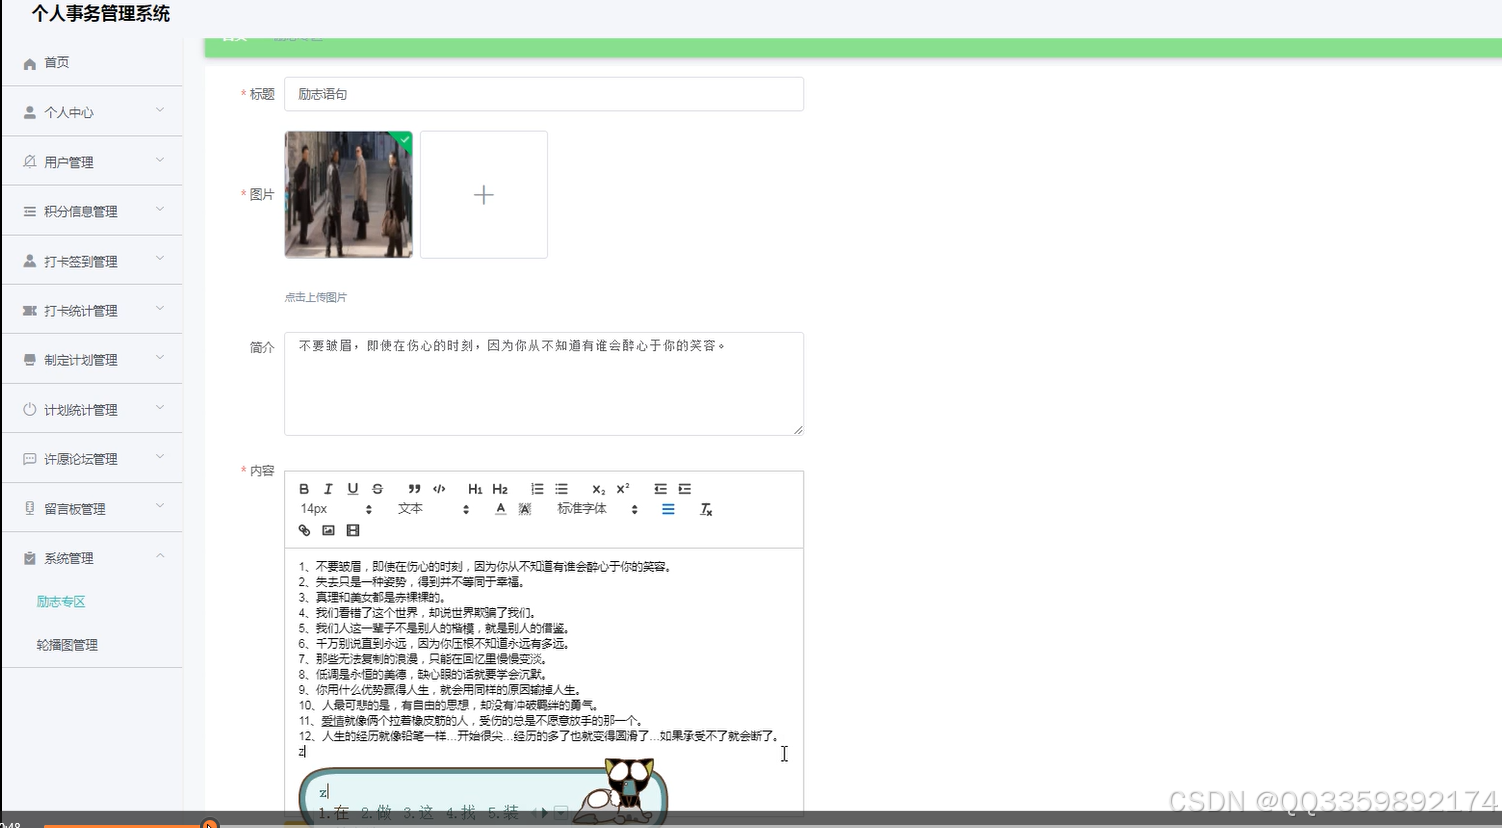Open text alignment options
The height and width of the screenshot is (828, 1502).
[668, 509]
